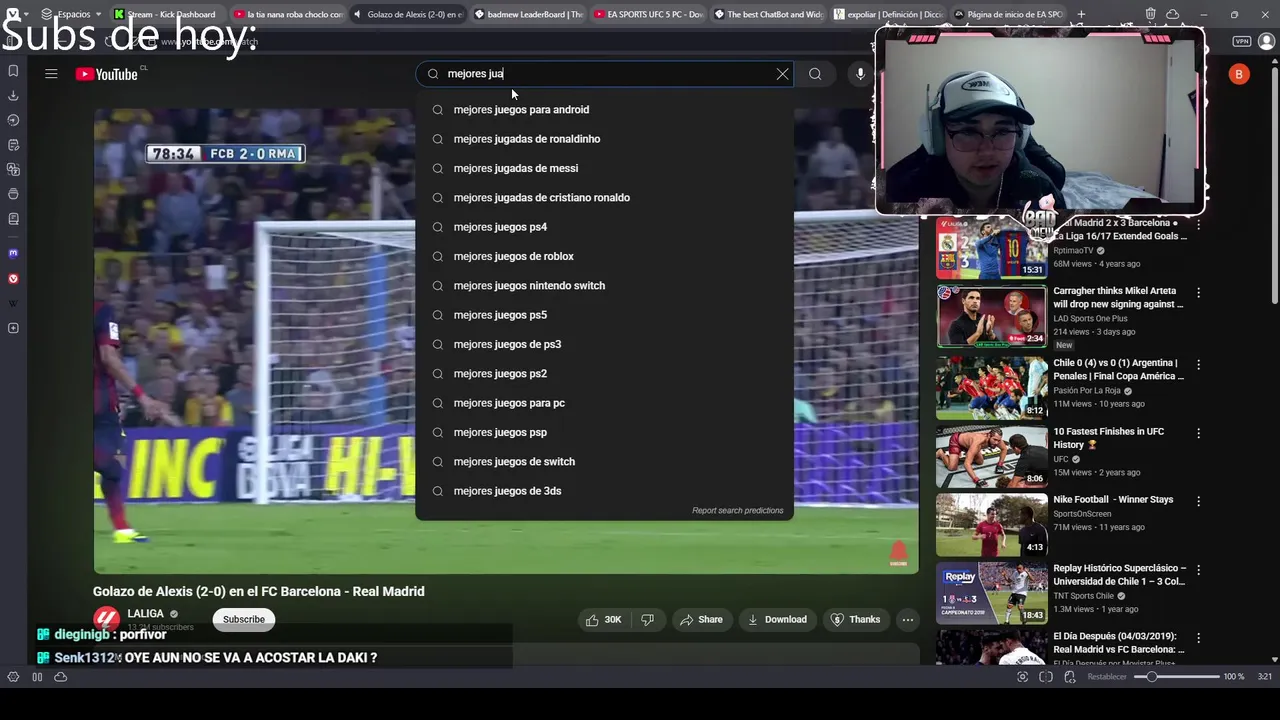1280x720 pixels.
Task: Pick 'mejores juegos psp' suggestion
Action: [604, 432]
